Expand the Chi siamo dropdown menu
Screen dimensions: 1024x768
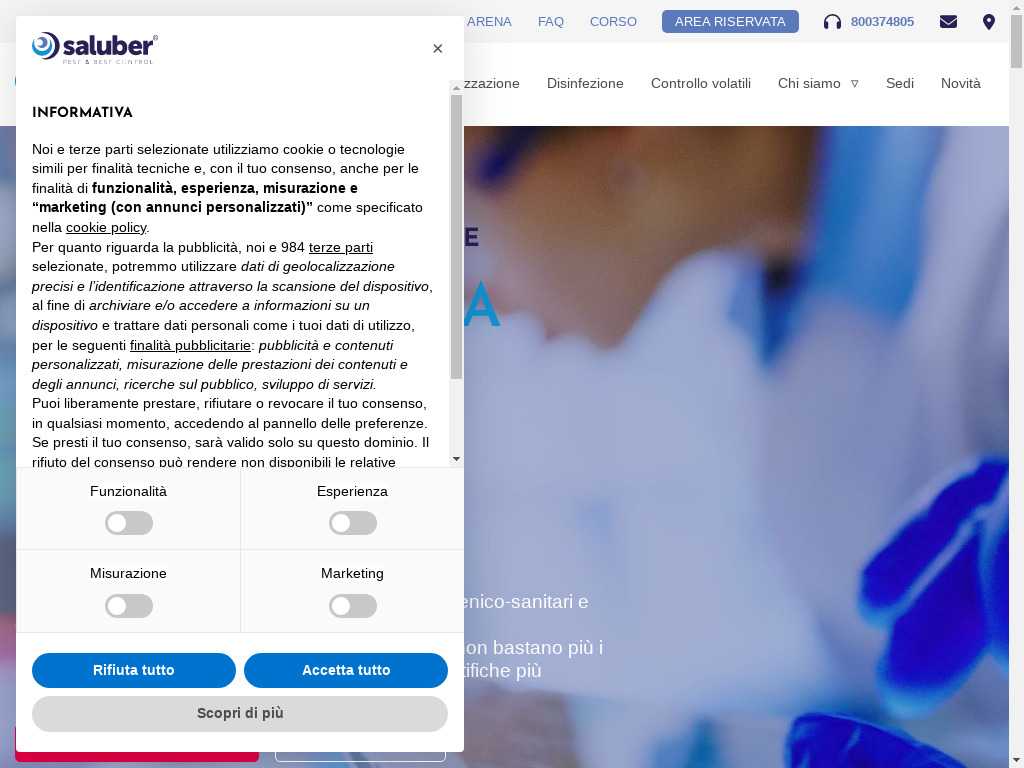(x=818, y=84)
